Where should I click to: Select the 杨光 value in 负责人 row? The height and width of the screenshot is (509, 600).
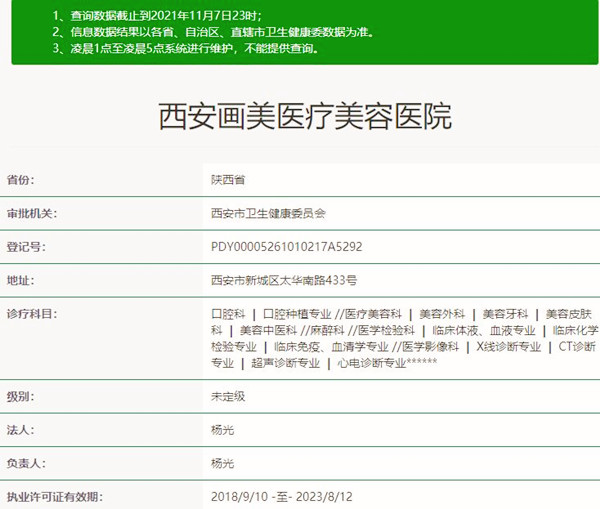tap(222, 463)
